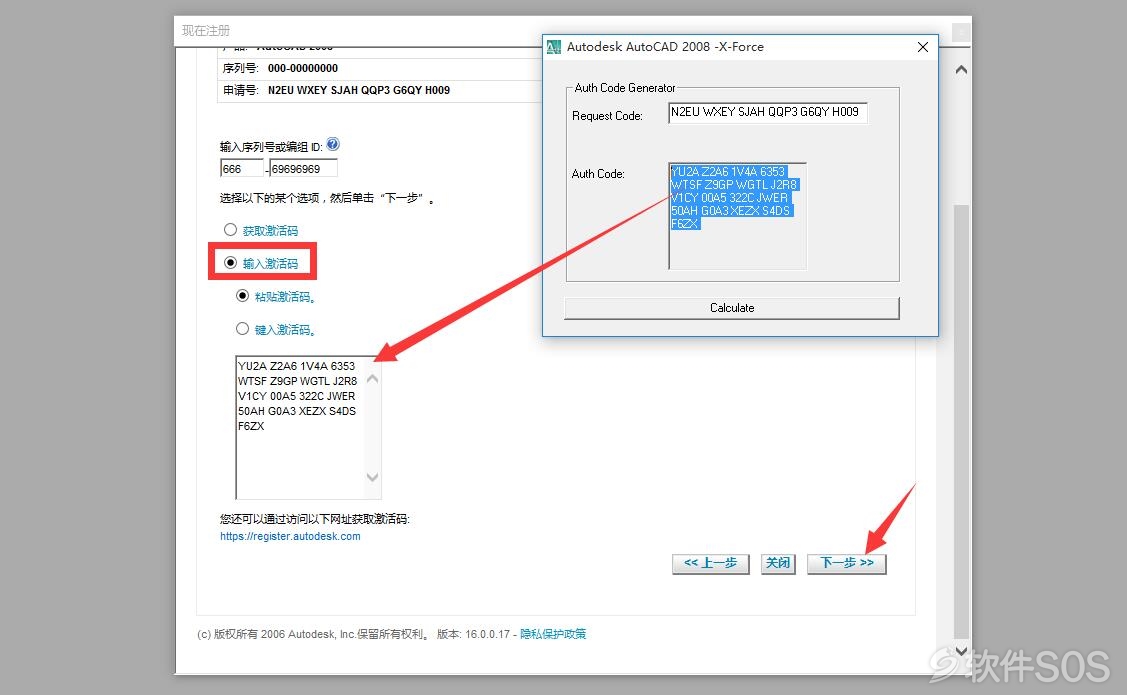Close the Autodesk AutoCAD 2008 X-Force window

pos(923,47)
